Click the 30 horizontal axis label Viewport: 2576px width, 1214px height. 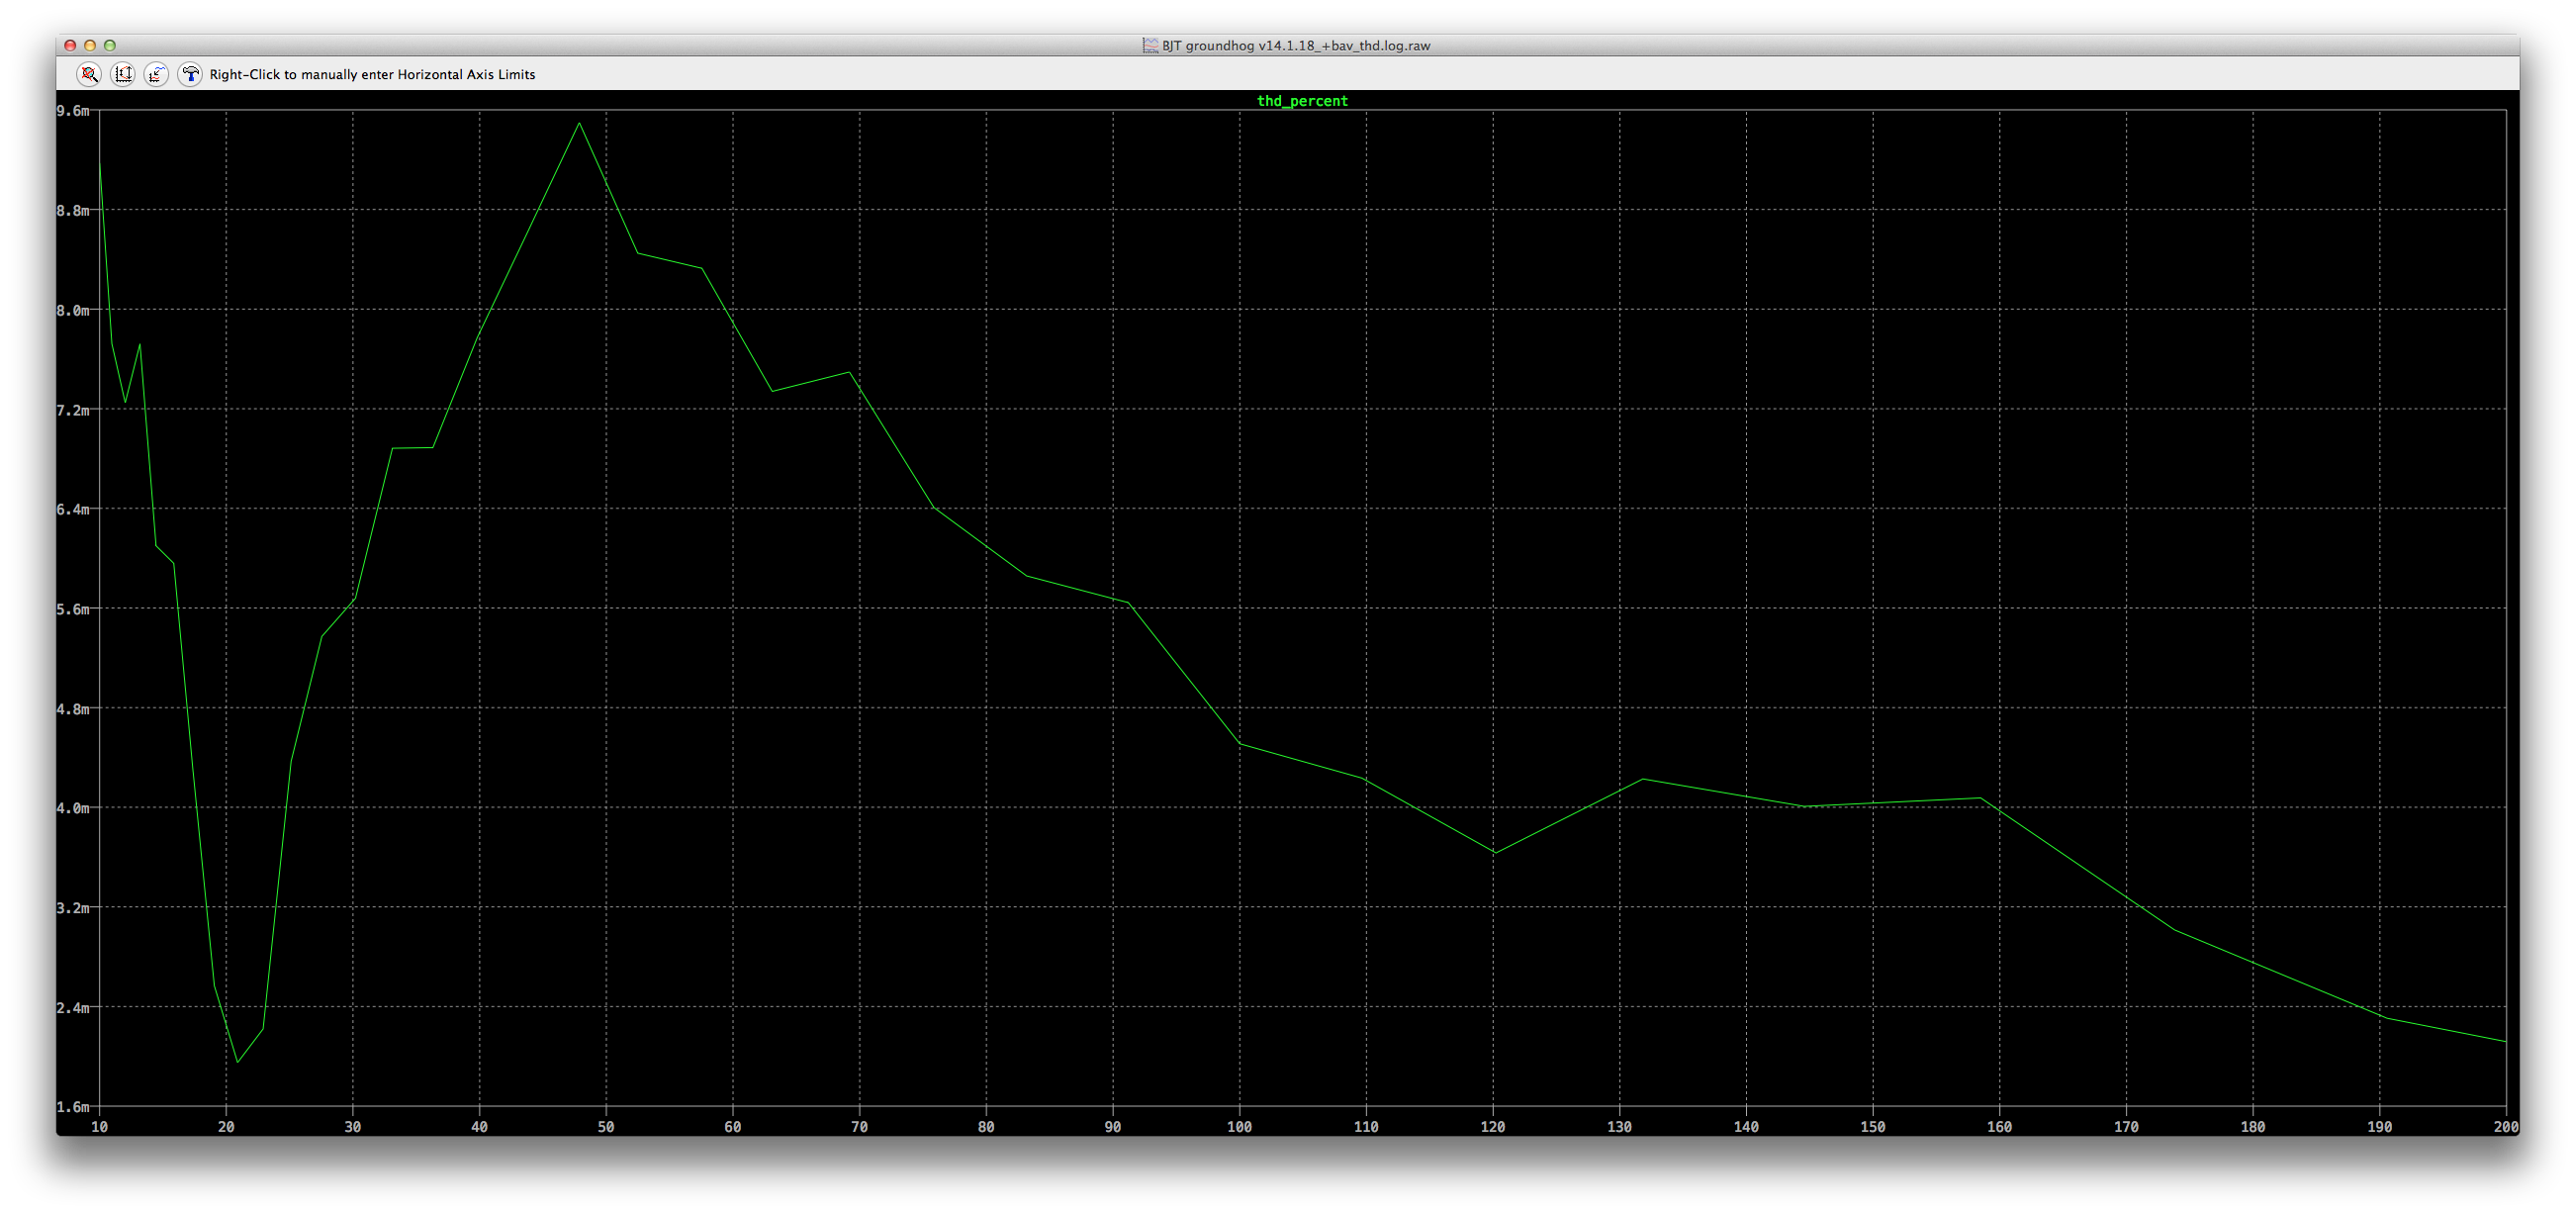pyautogui.click(x=353, y=1127)
